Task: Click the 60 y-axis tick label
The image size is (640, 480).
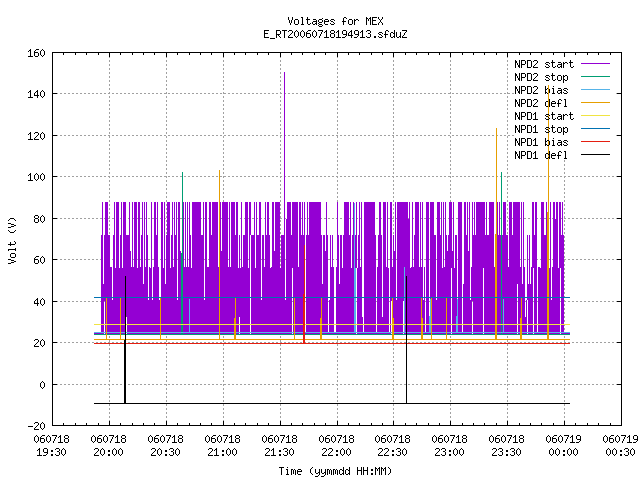Action: pyautogui.click(x=39, y=260)
